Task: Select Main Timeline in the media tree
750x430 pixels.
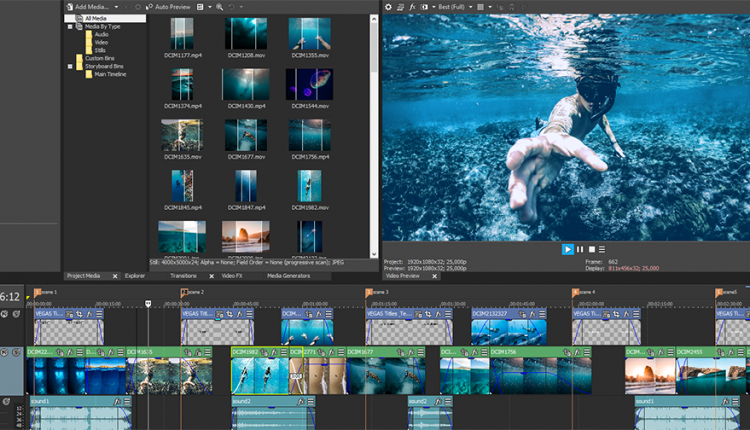Action: [x=110, y=74]
